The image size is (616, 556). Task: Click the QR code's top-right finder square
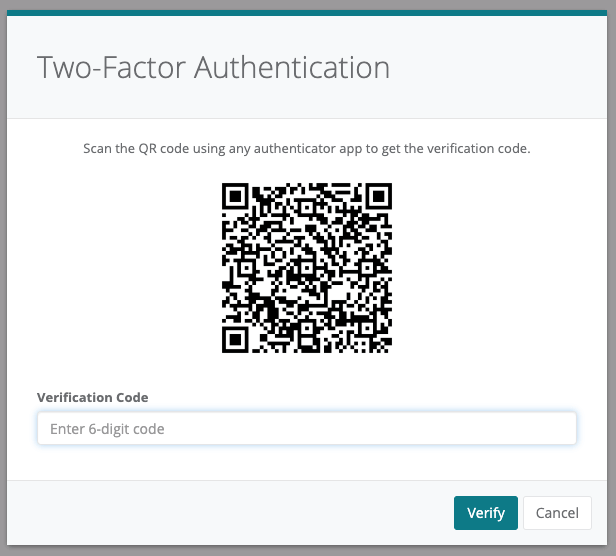378,196
